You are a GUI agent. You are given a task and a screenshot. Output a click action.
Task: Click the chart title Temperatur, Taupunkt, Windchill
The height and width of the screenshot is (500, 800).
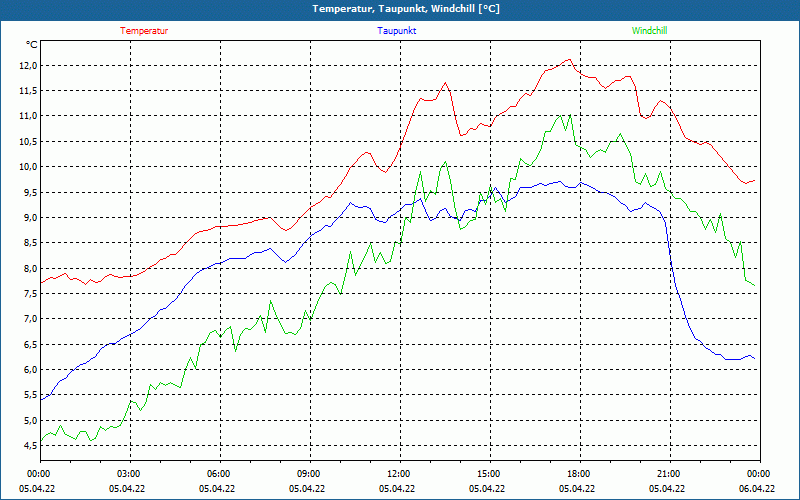406,9
